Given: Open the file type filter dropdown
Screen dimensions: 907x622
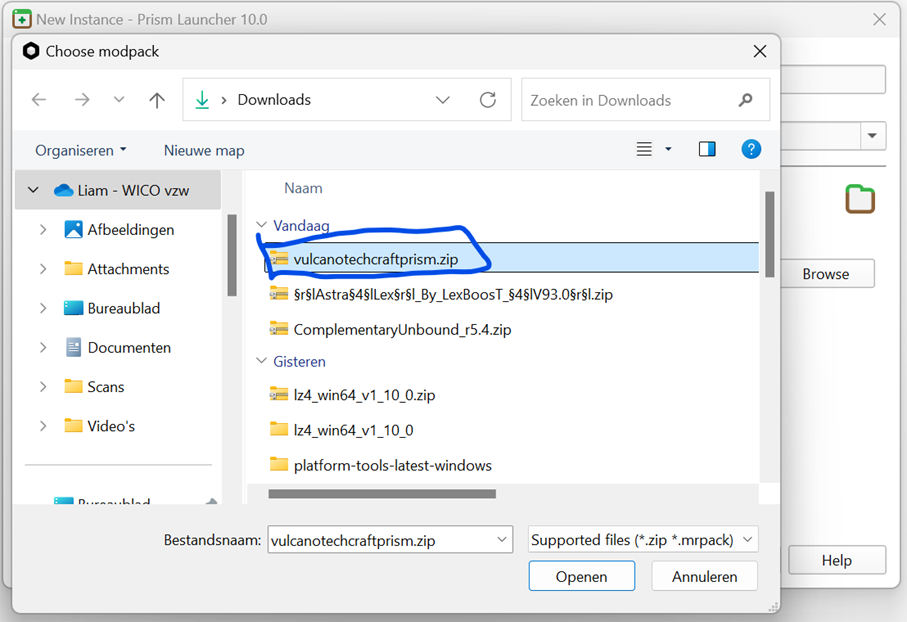Looking at the screenshot, I should [643, 540].
